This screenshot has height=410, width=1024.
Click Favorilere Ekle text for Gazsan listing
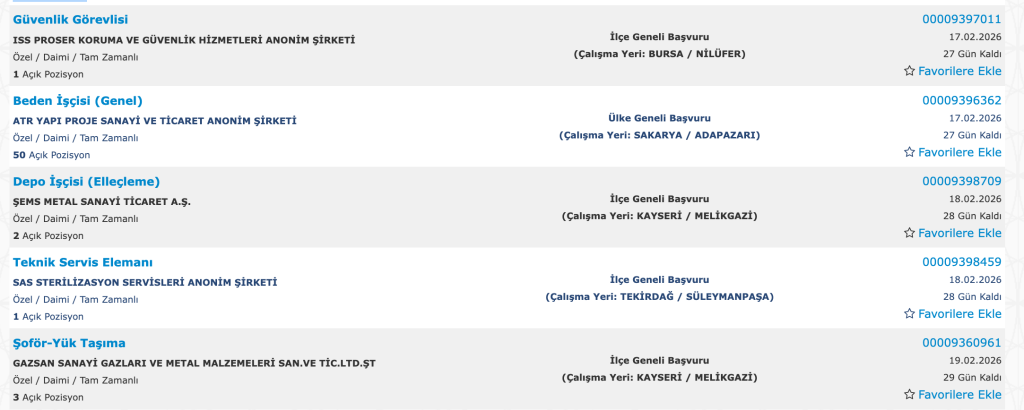(x=959, y=395)
